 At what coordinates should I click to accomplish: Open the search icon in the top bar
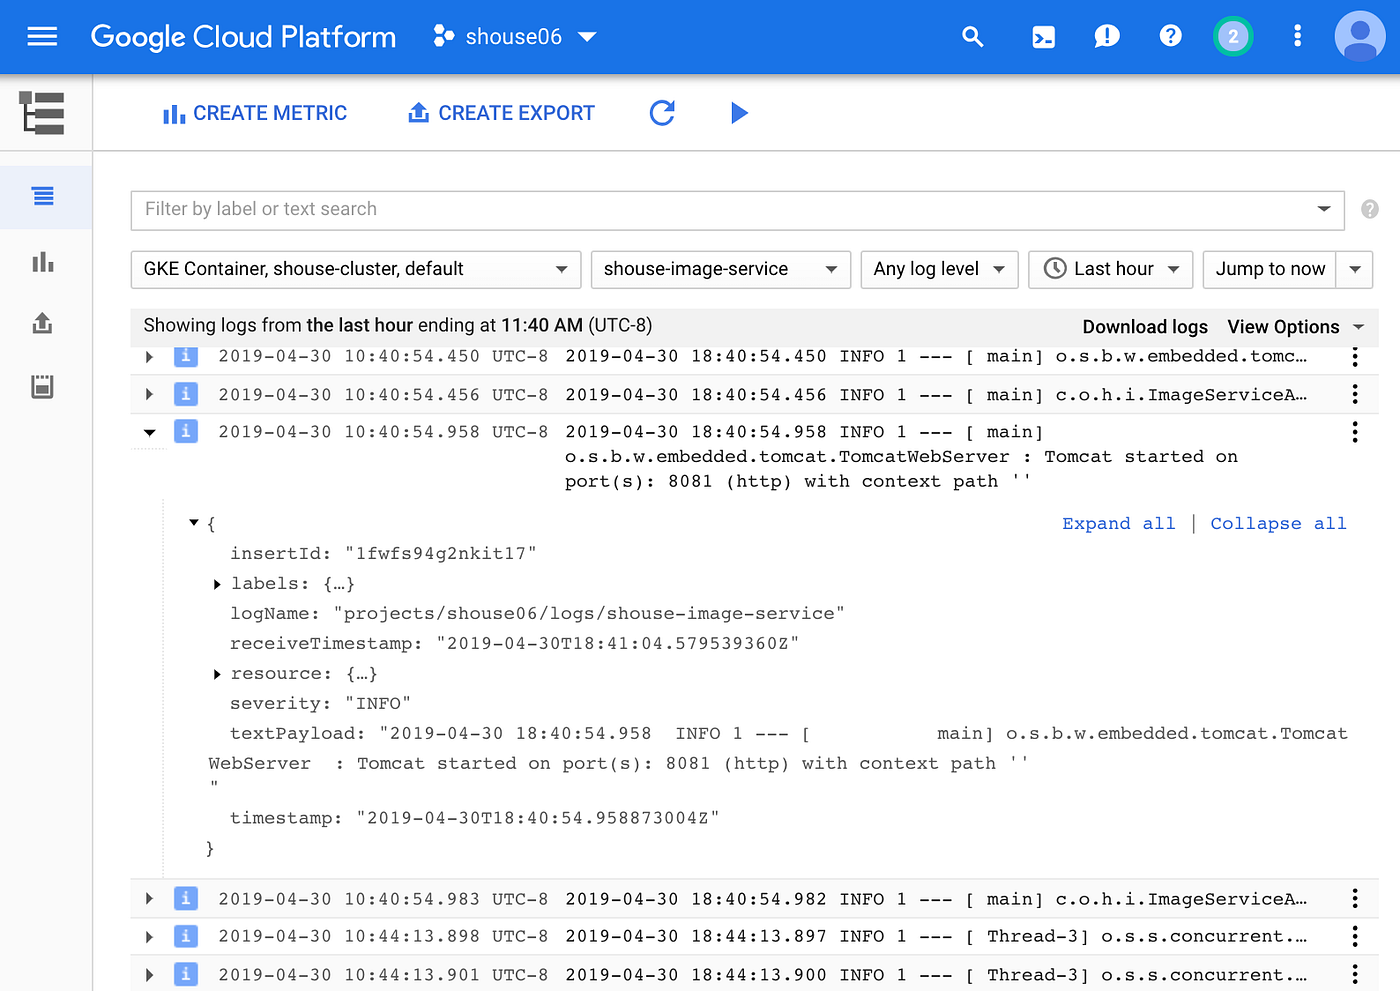coord(972,36)
